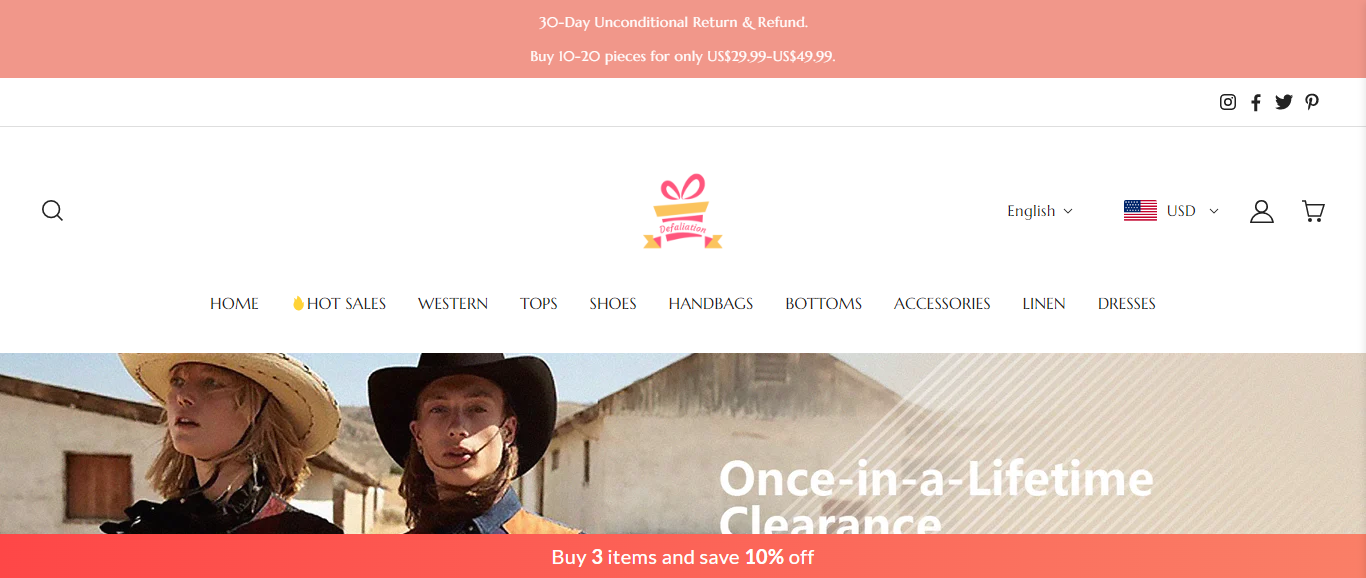1366x578 pixels.
Task: Open the search magnifier icon
Action: coord(52,210)
